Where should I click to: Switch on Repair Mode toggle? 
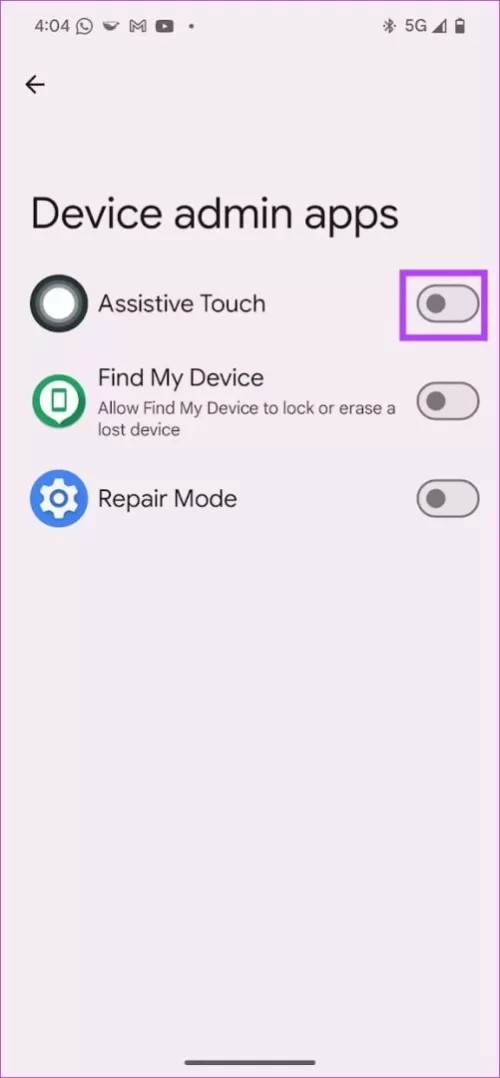coord(447,498)
